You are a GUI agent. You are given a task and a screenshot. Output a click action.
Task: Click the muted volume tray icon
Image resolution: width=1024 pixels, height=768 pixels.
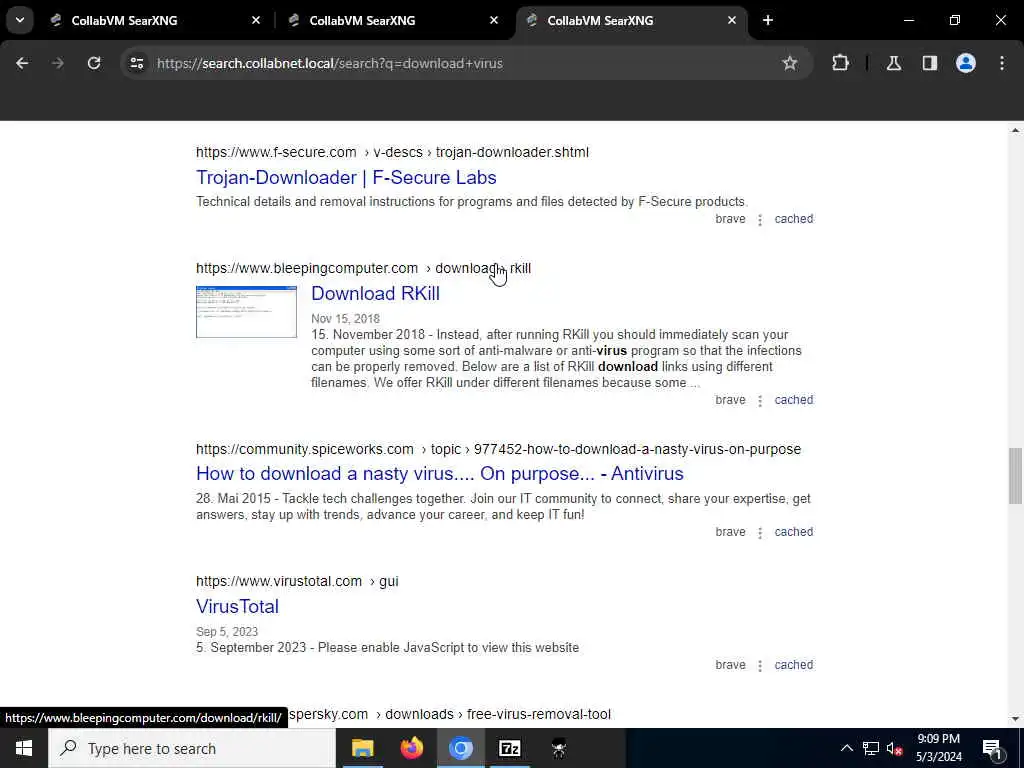pos(894,748)
